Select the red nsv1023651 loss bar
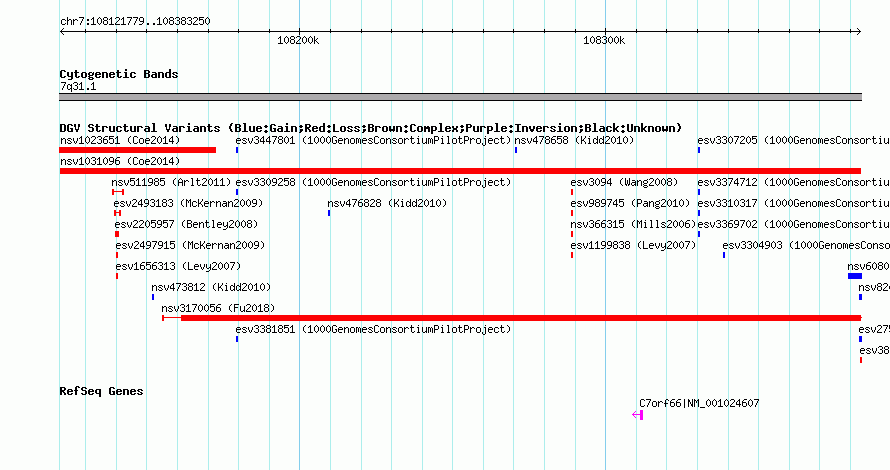The image size is (890, 470). click(137, 150)
